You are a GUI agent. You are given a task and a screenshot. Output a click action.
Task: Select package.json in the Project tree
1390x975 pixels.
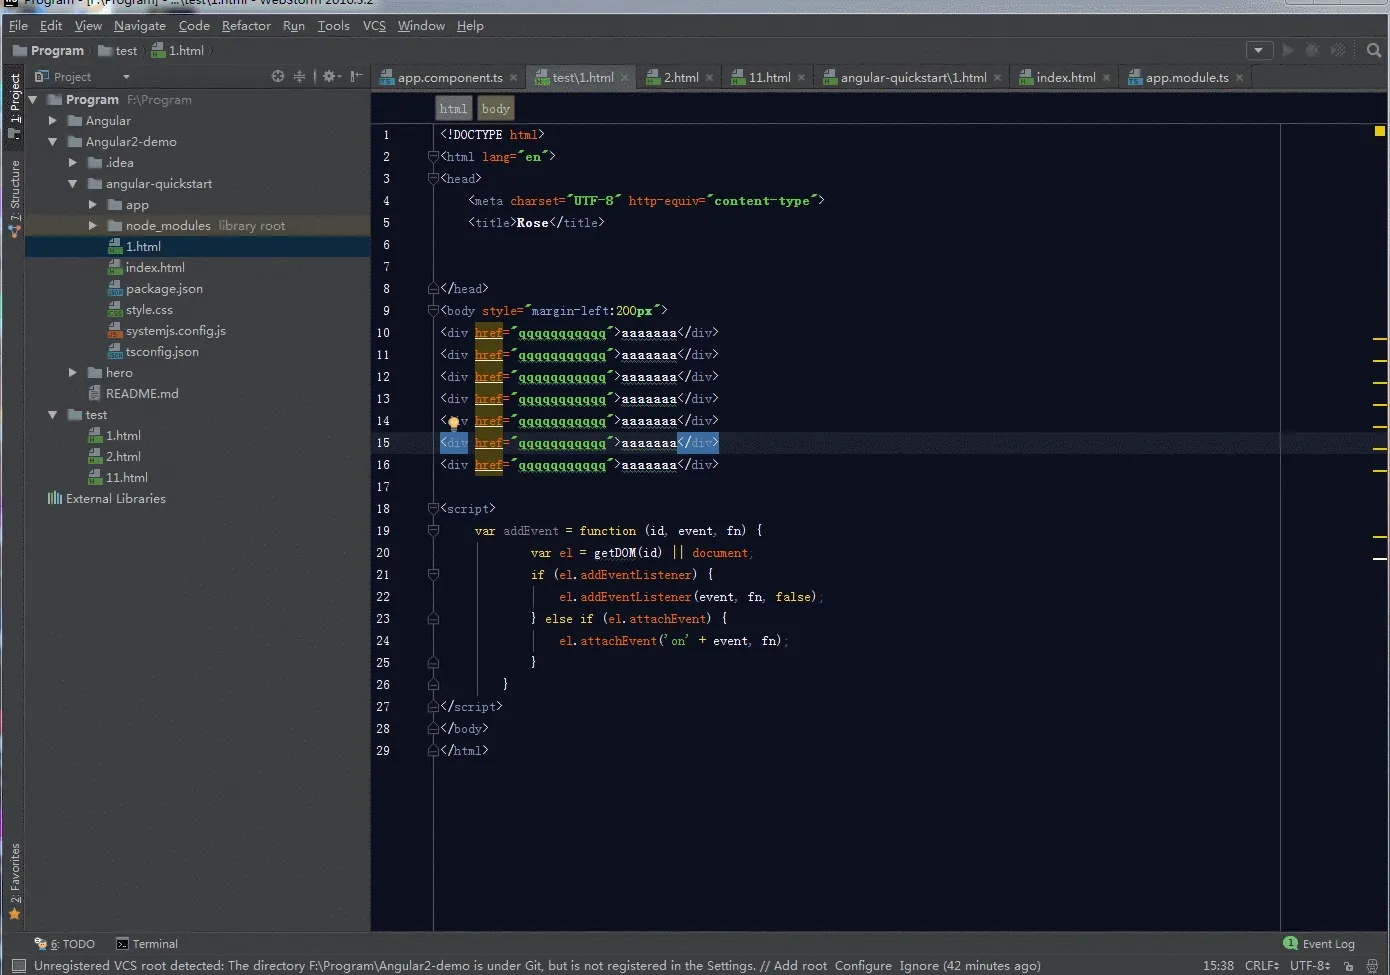click(x=164, y=289)
